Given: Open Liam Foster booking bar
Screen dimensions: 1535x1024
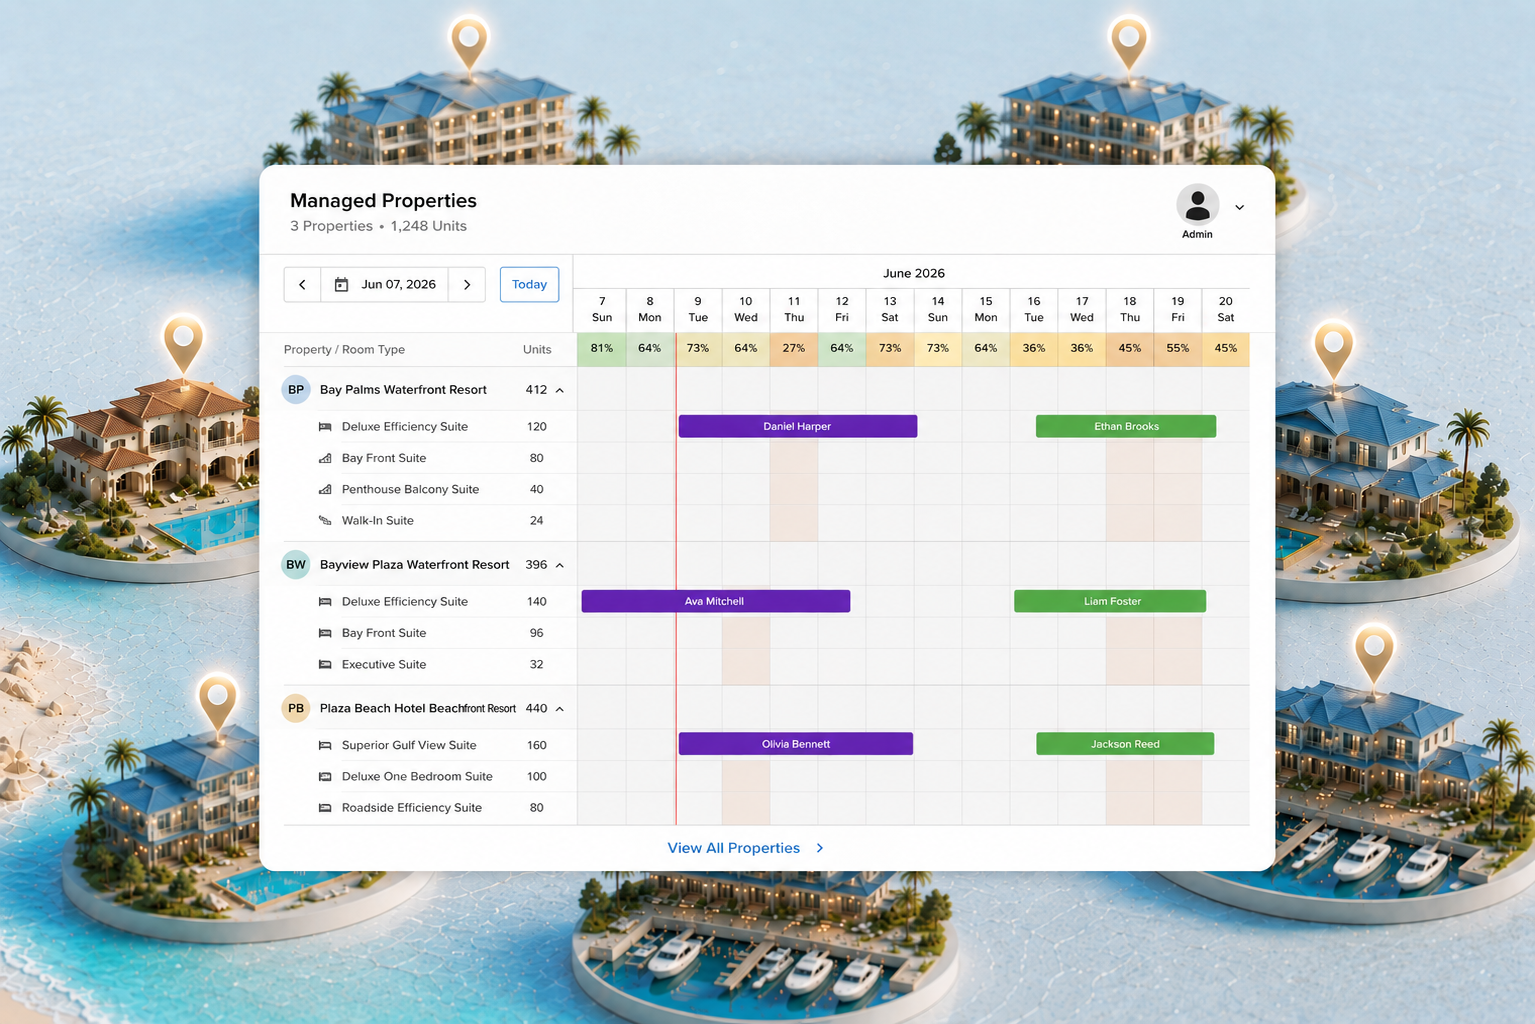Looking at the screenshot, I should click(x=1110, y=601).
